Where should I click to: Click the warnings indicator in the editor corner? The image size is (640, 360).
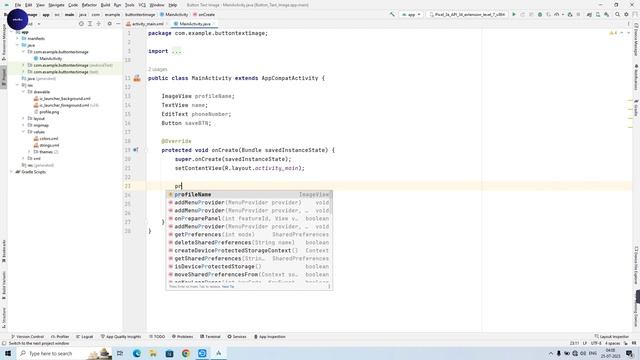click(x=613, y=33)
